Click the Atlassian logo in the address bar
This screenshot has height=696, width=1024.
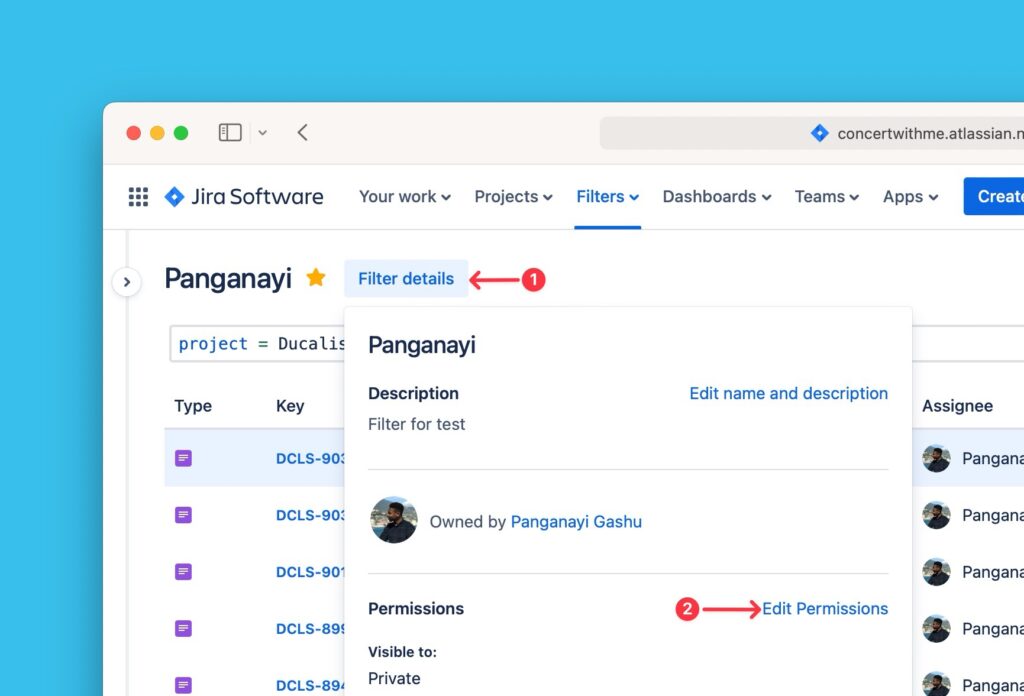coord(819,131)
